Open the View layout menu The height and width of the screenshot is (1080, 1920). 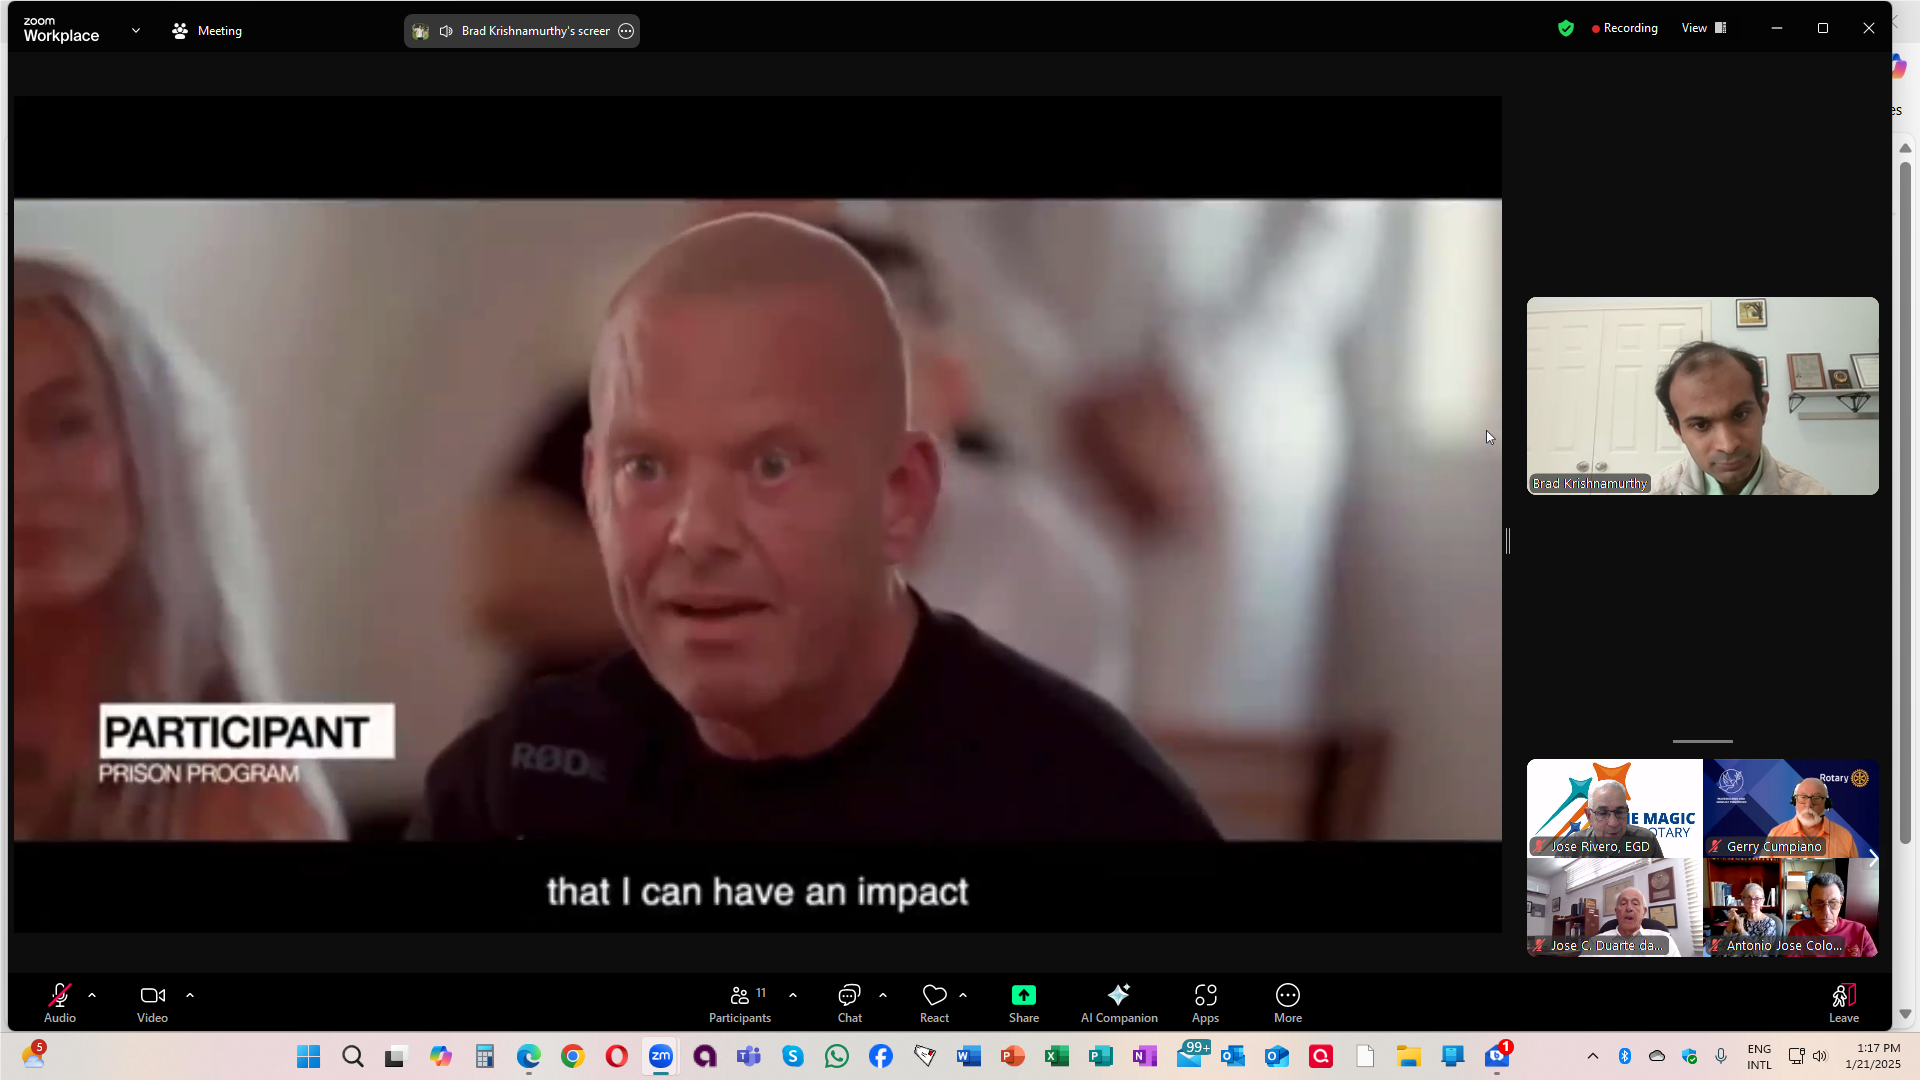[x=1703, y=28]
